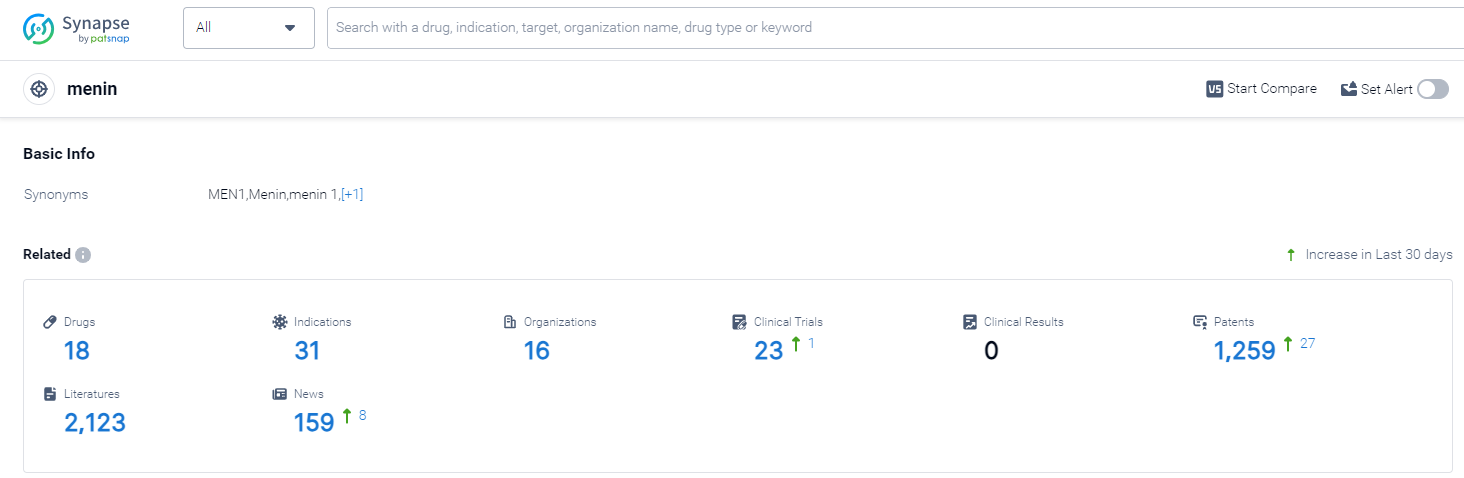Screen dimensions: 1464x478
Task: View the 1,259 Patents results
Action: [x=1244, y=351]
